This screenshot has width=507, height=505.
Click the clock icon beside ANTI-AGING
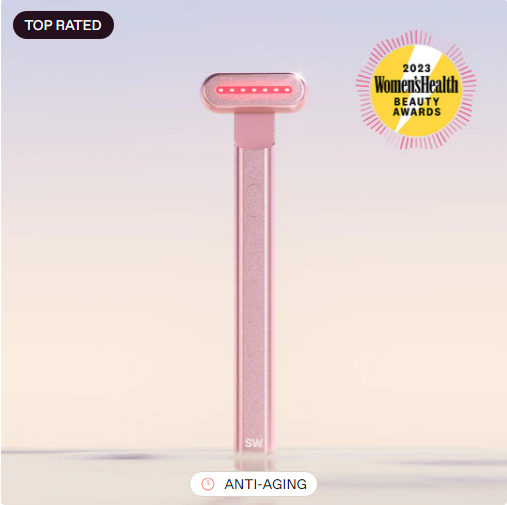(x=208, y=484)
